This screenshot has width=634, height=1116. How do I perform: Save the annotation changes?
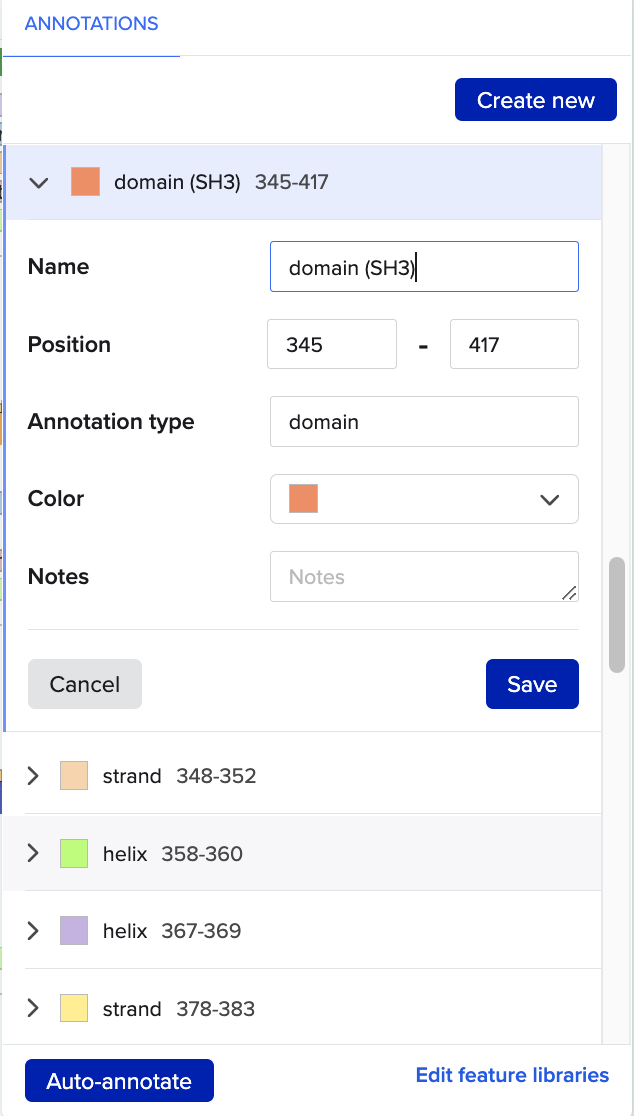(x=532, y=684)
